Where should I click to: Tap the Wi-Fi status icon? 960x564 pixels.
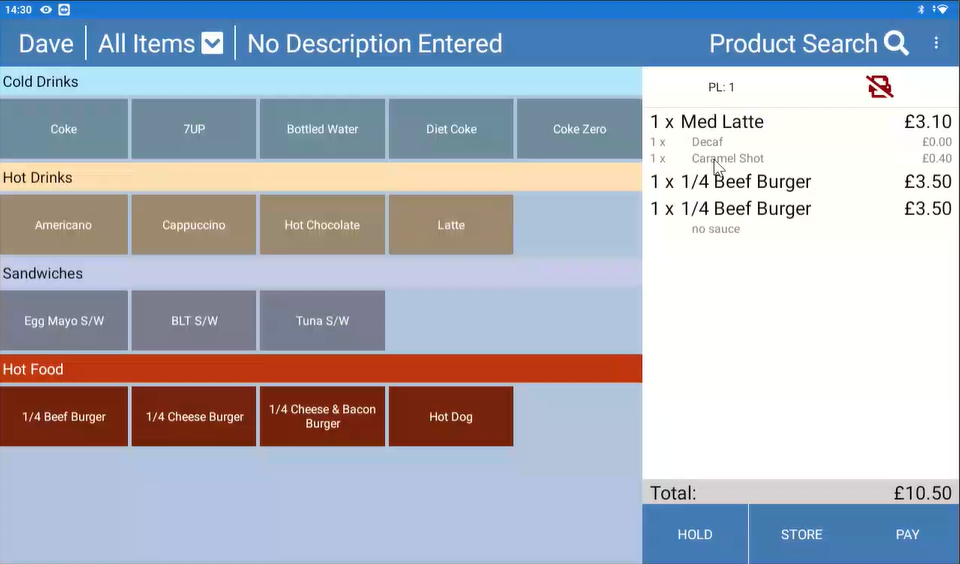941,9
